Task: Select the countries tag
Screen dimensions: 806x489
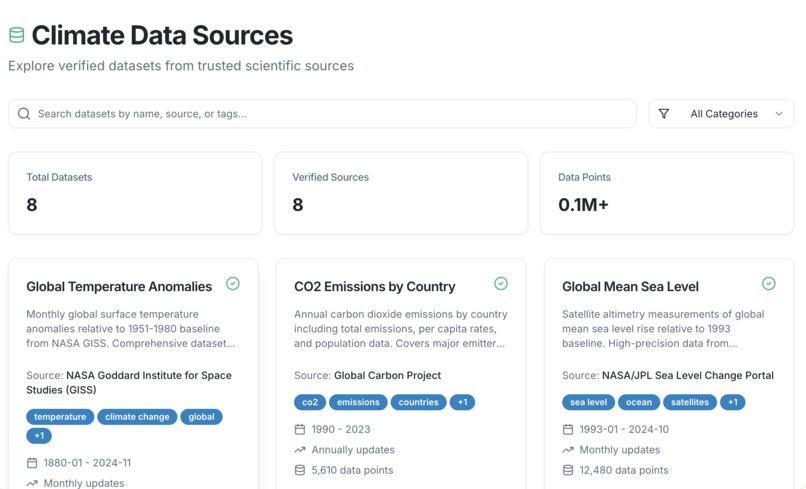Action: point(418,402)
